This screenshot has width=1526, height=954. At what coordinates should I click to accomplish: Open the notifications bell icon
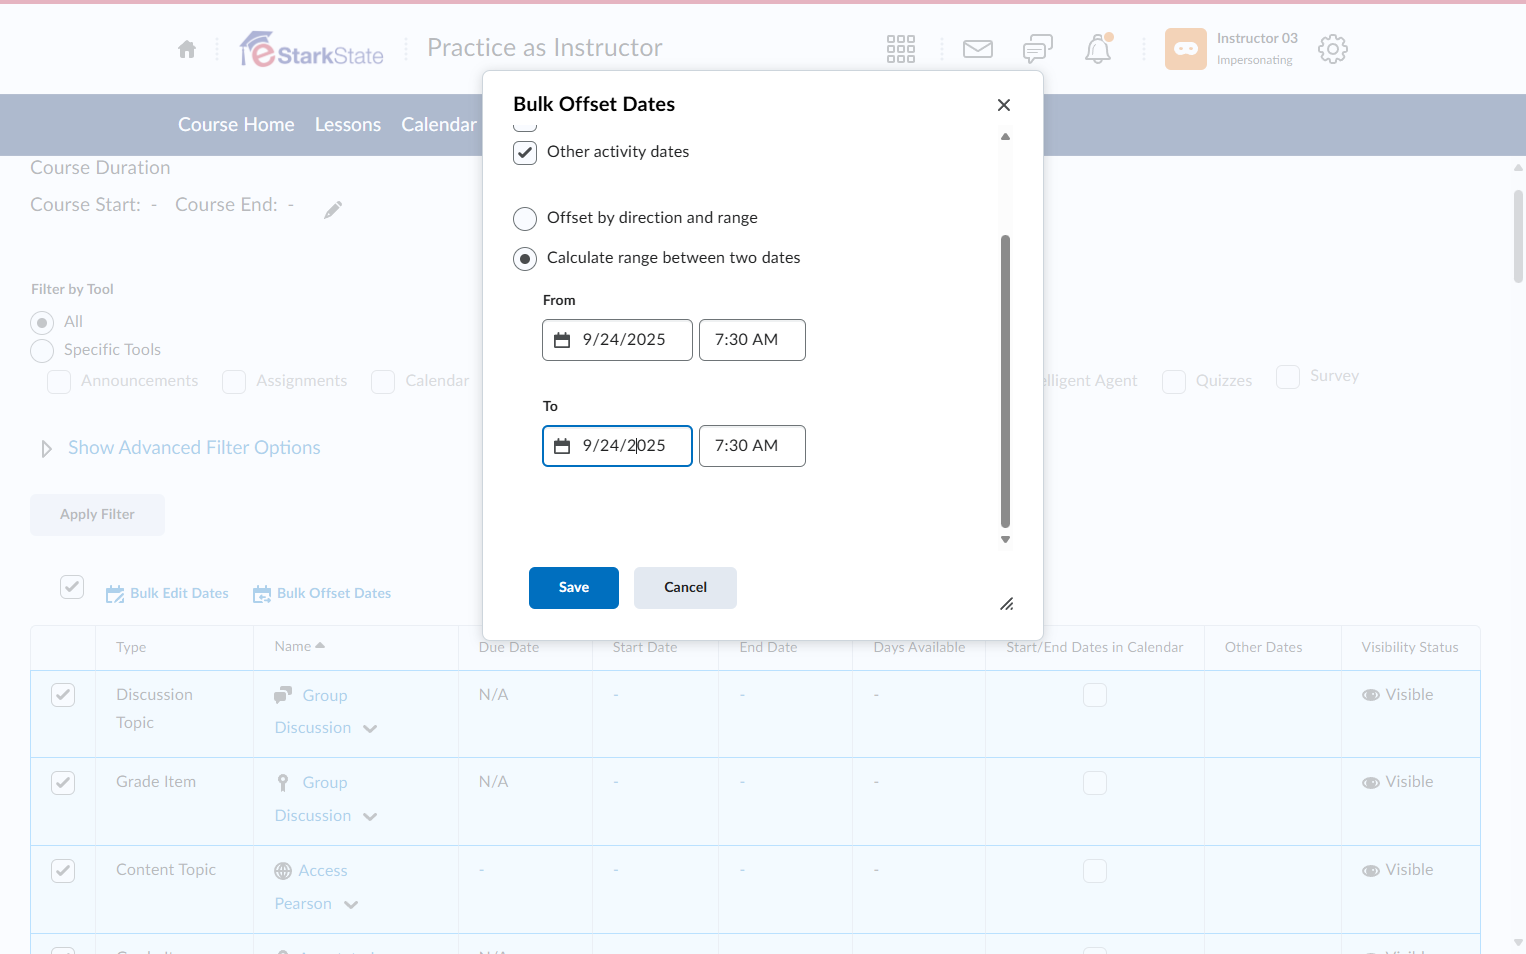pyautogui.click(x=1098, y=49)
